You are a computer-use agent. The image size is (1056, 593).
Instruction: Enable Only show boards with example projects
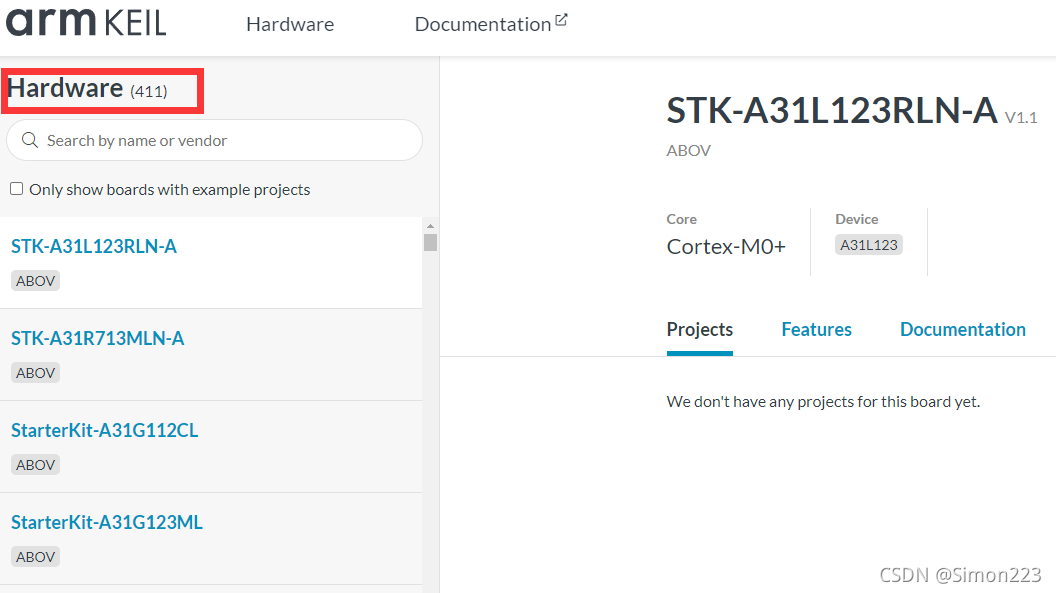coord(17,189)
